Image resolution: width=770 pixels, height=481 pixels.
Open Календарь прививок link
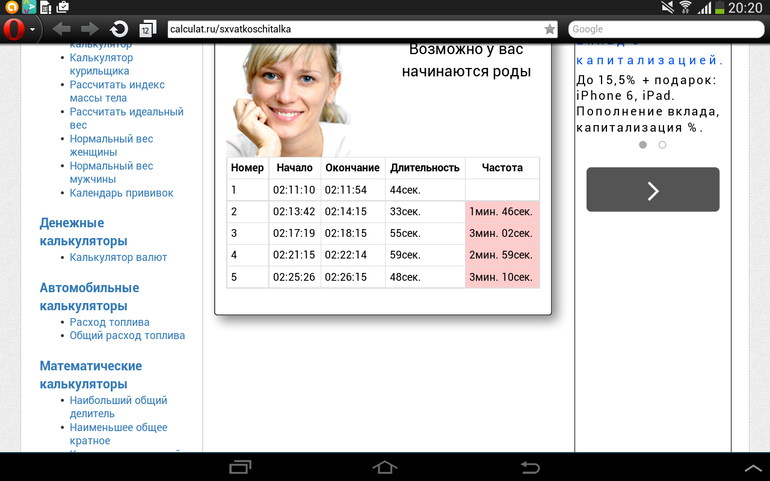(121, 193)
